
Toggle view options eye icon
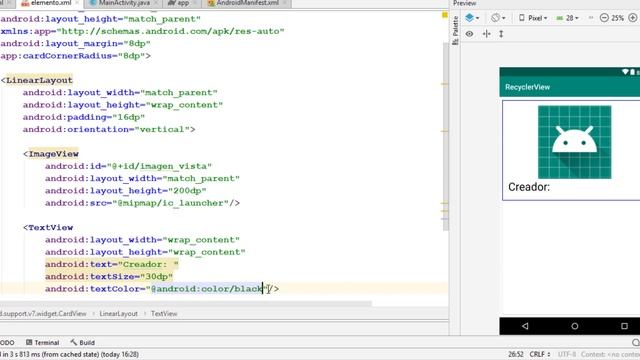[469, 34]
